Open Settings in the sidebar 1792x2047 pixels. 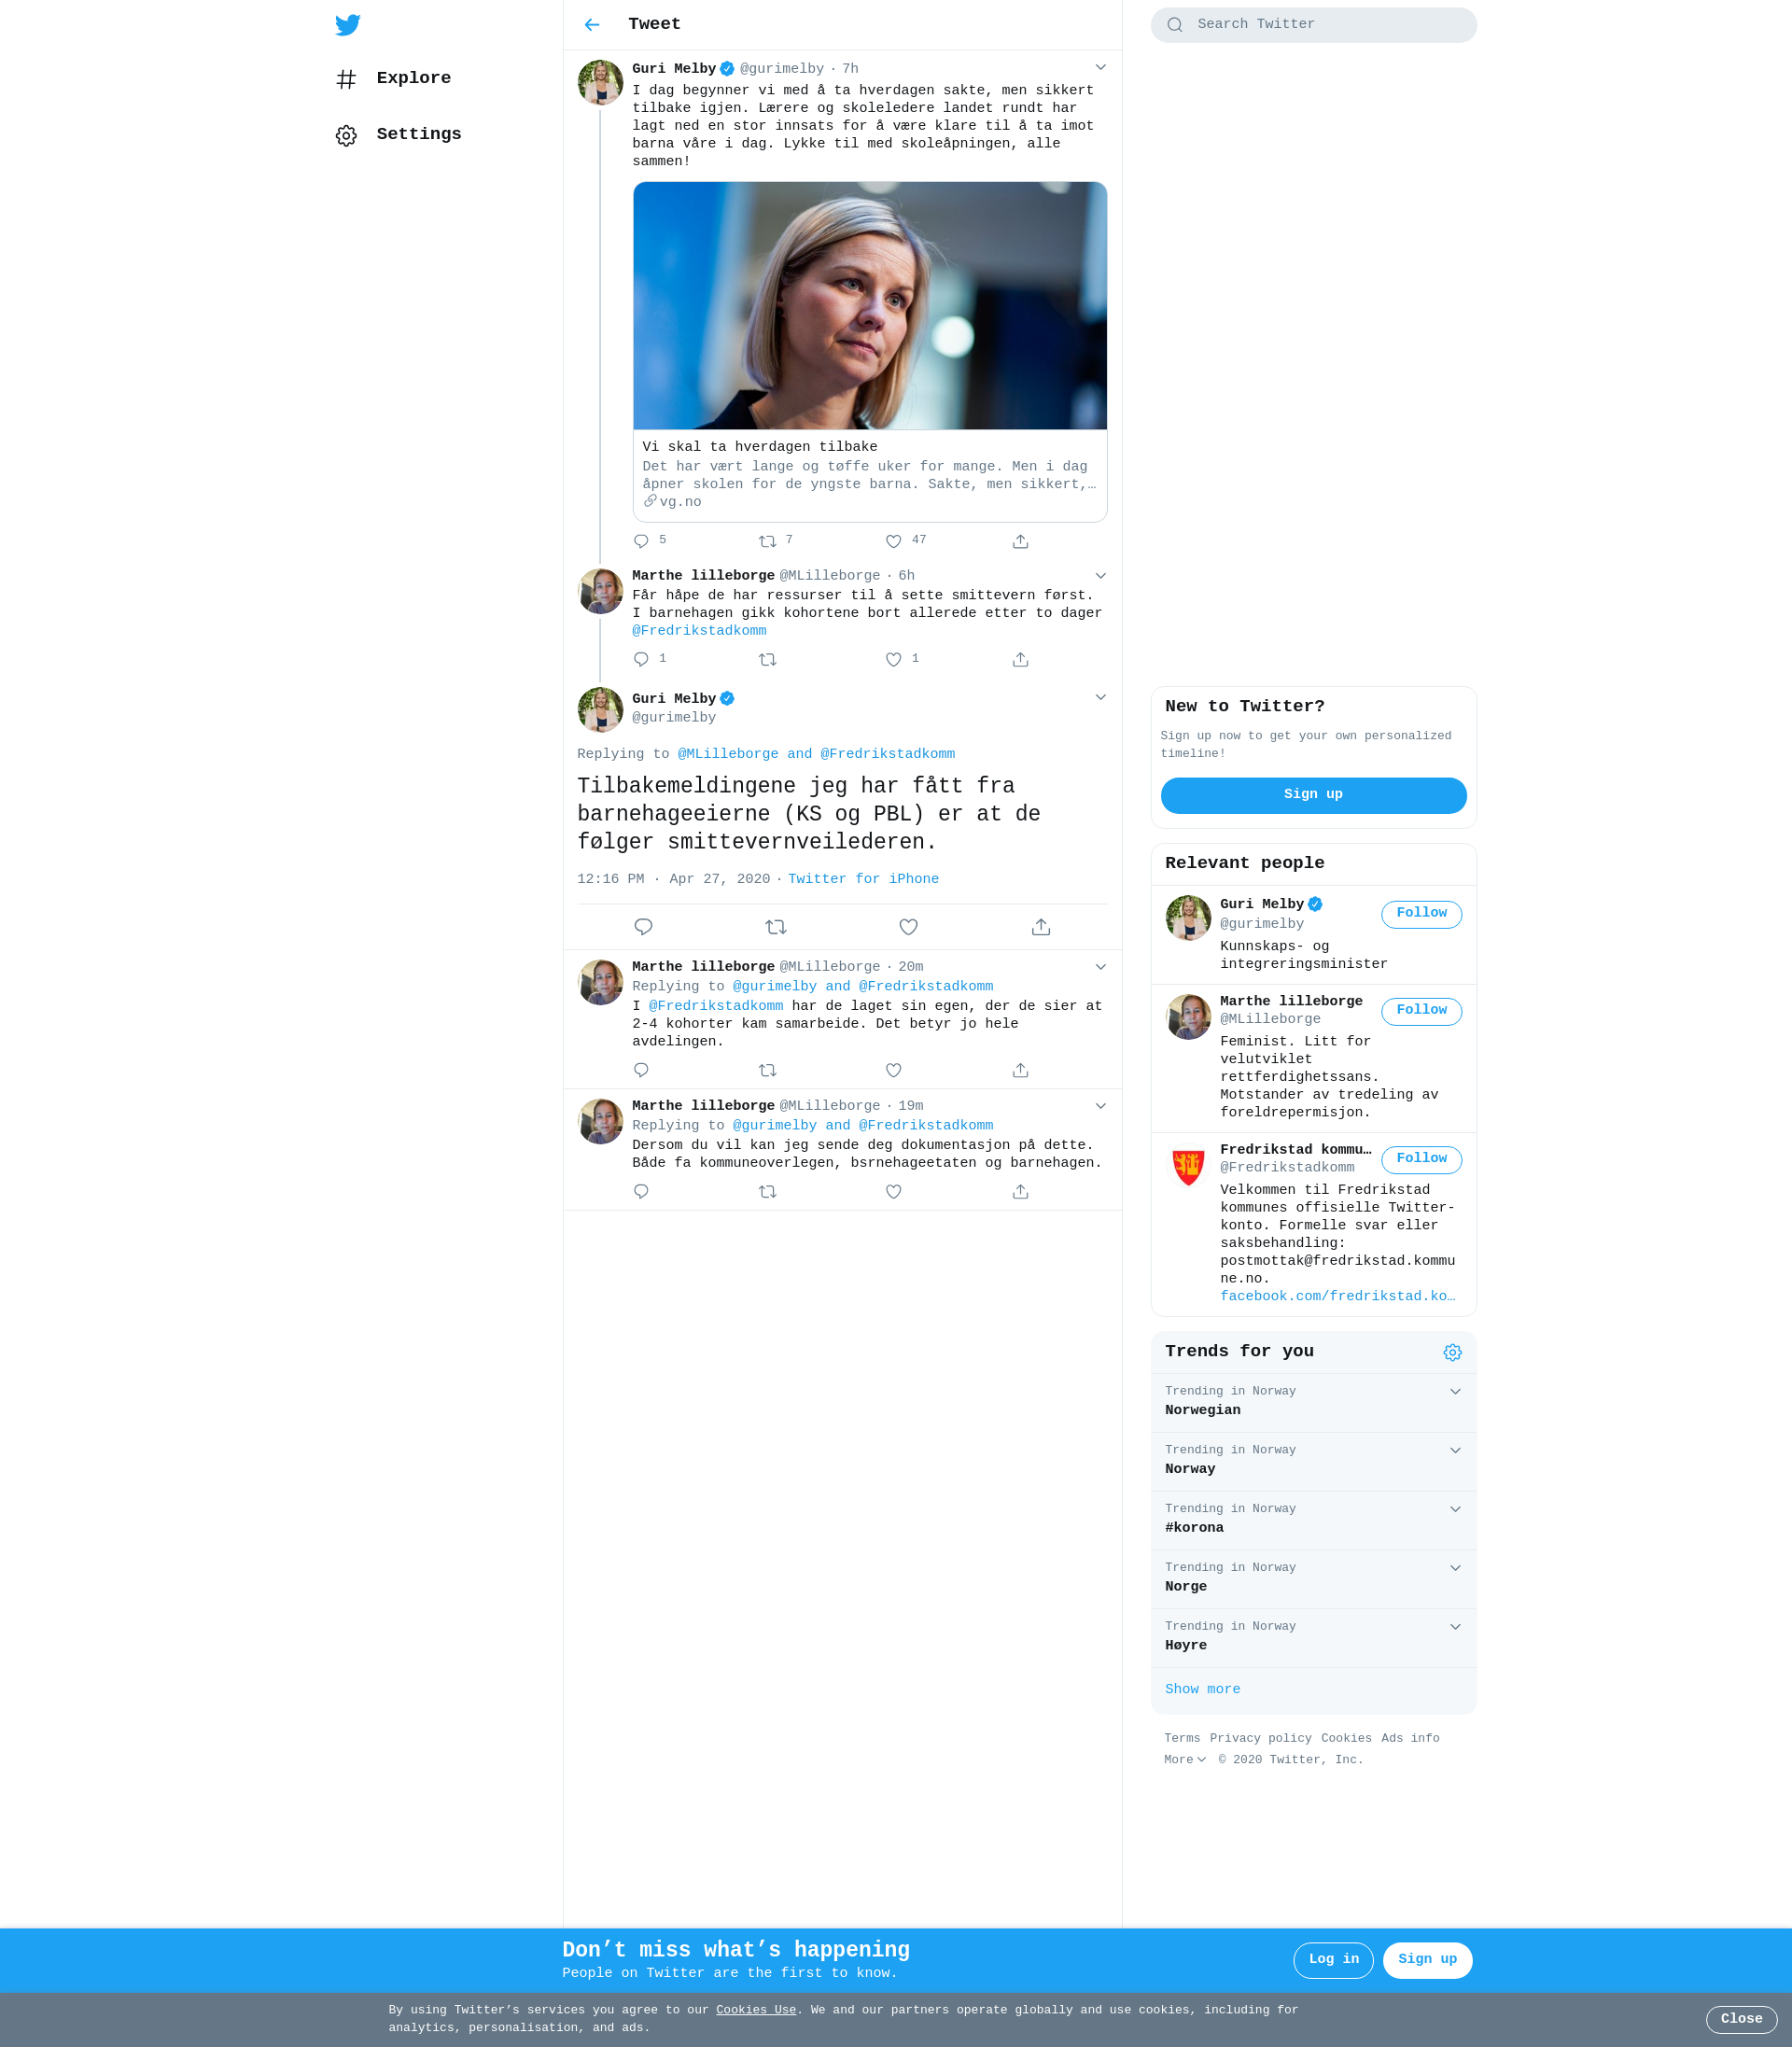[399, 134]
